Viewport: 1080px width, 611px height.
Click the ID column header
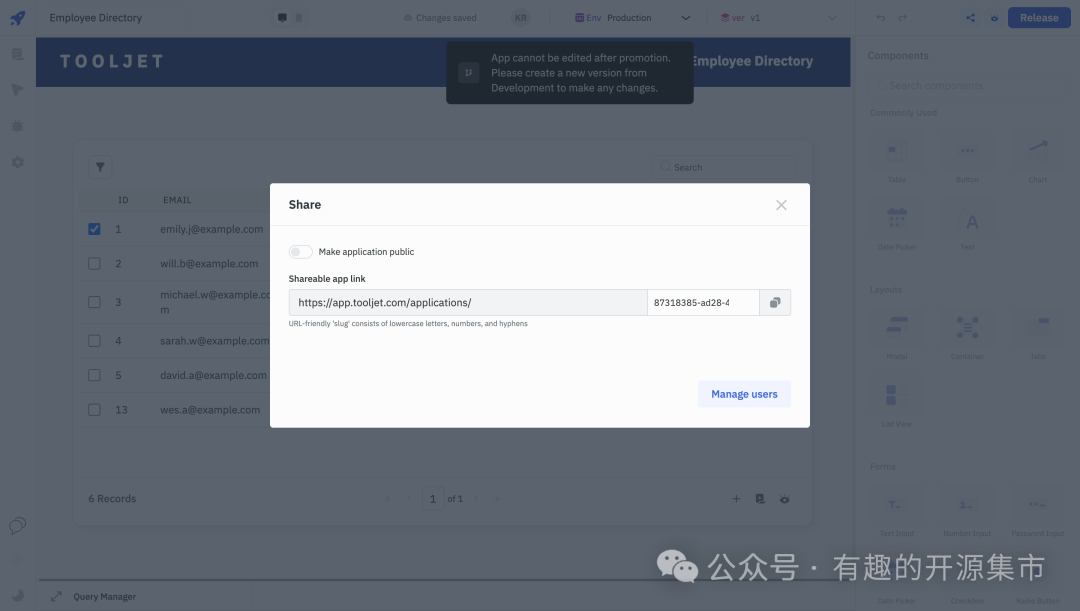(x=123, y=200)
